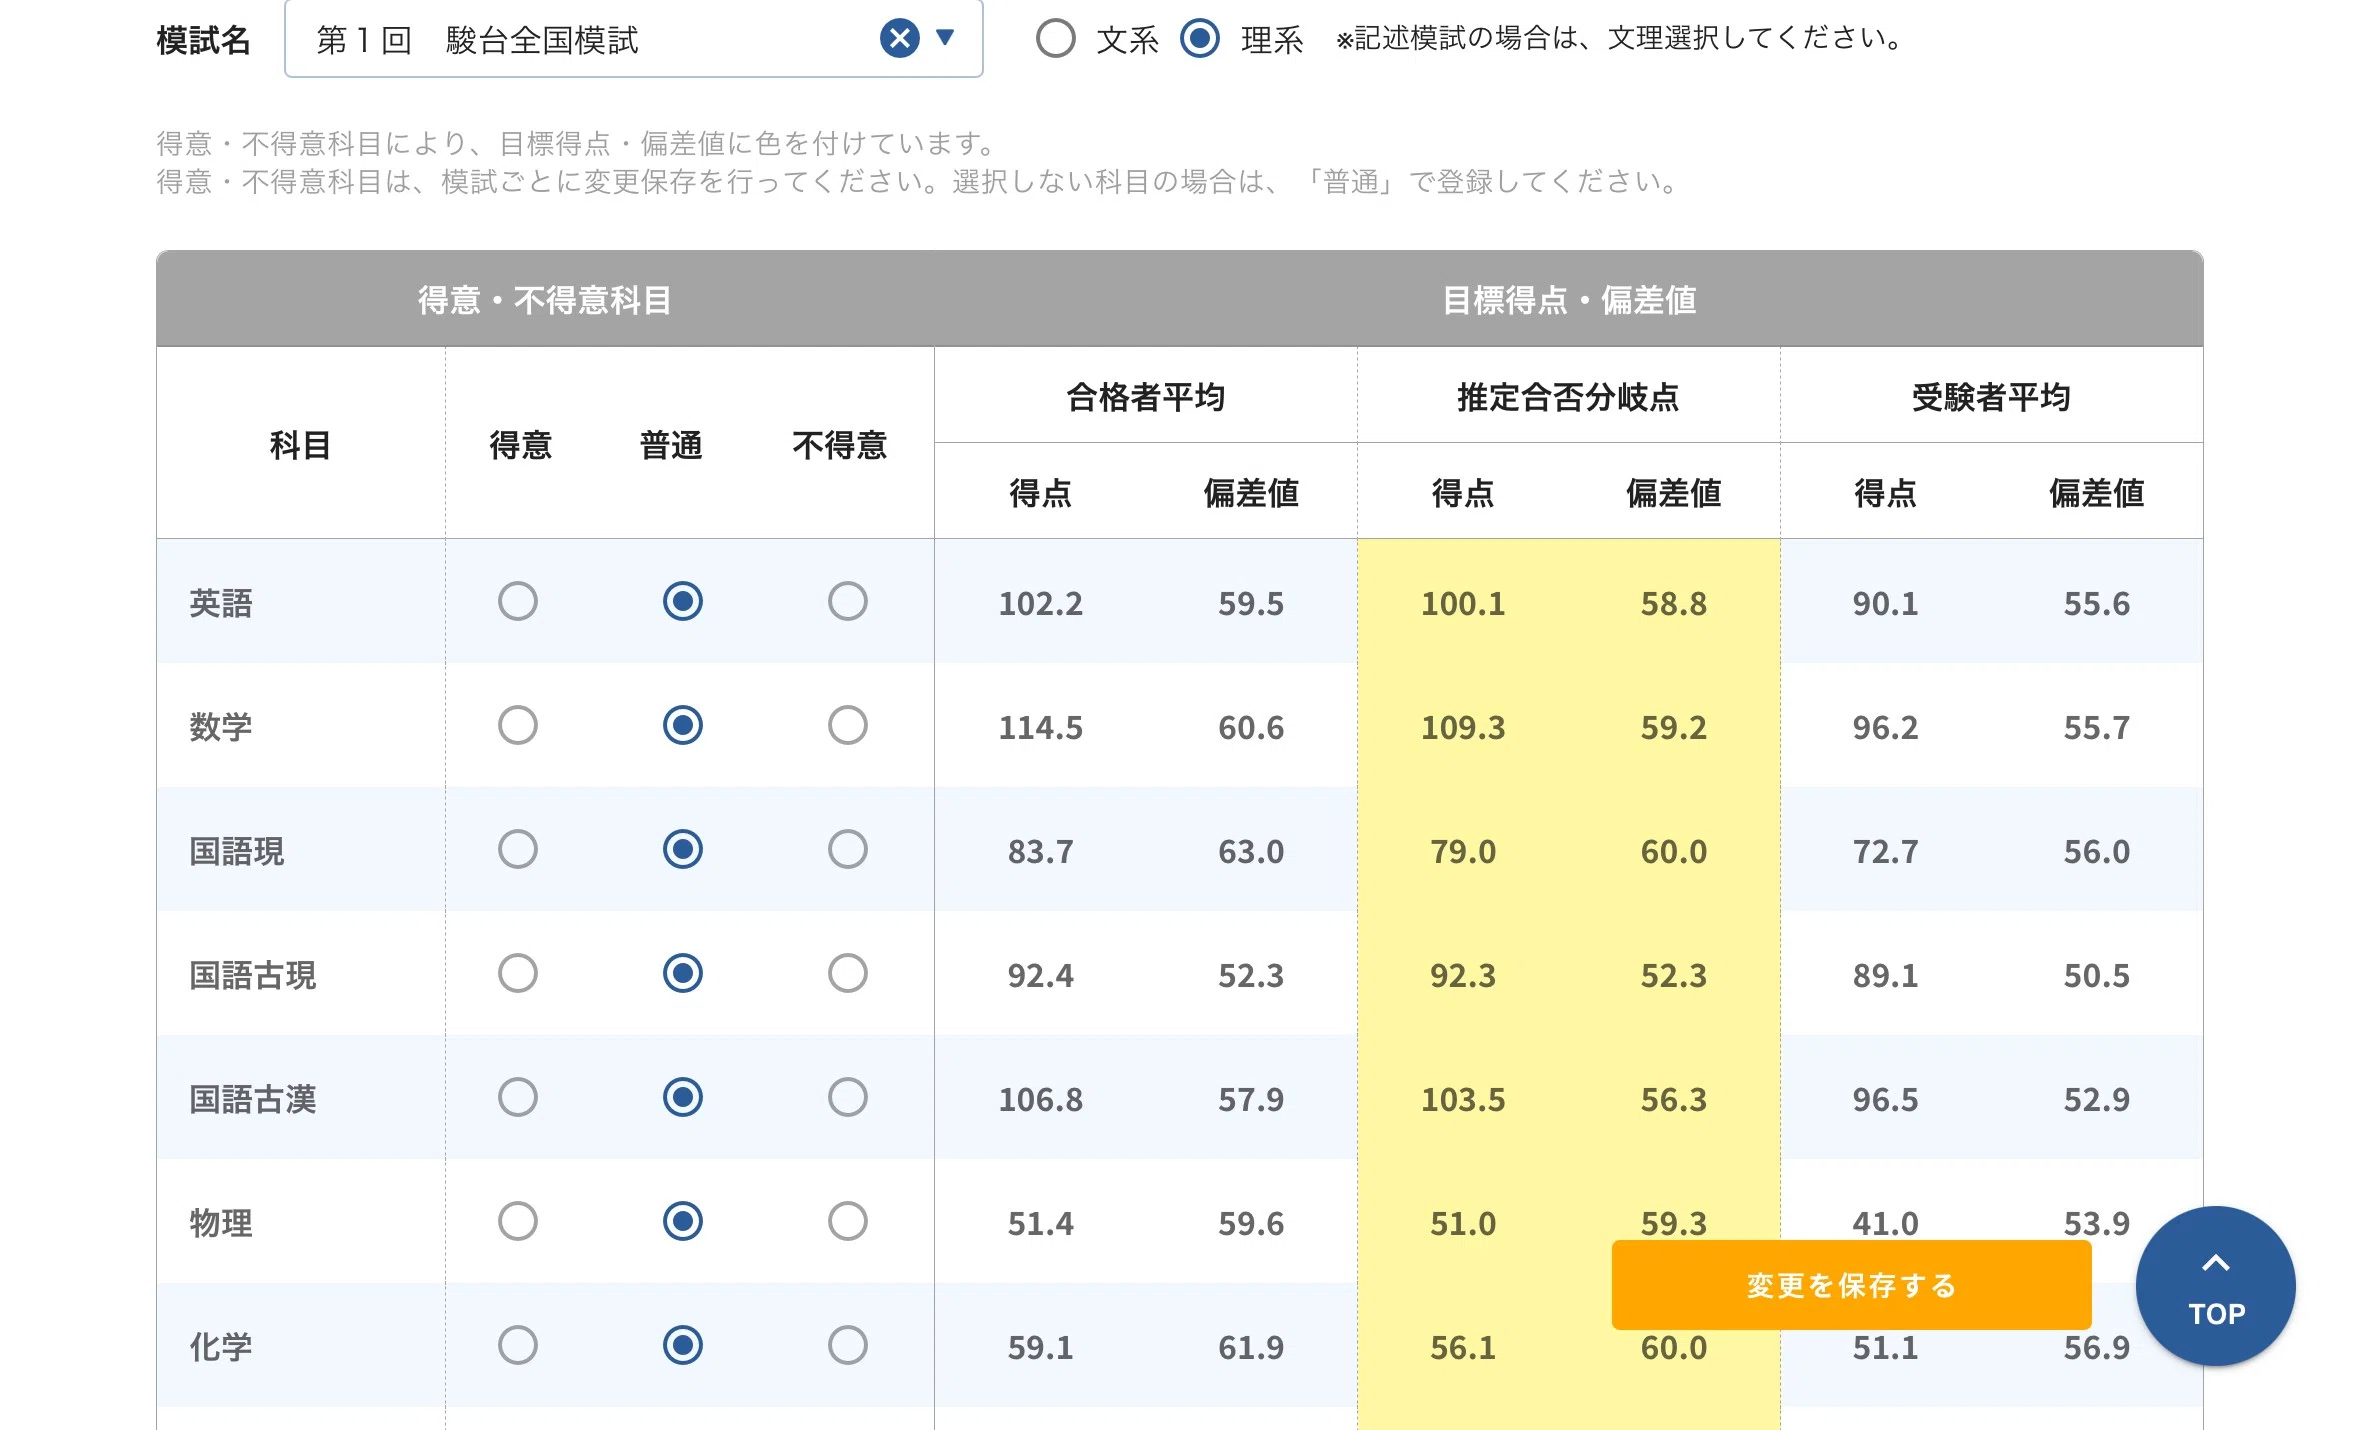Mark 物理 as 普通
2360x1430 pixels.
[683, 1221]
